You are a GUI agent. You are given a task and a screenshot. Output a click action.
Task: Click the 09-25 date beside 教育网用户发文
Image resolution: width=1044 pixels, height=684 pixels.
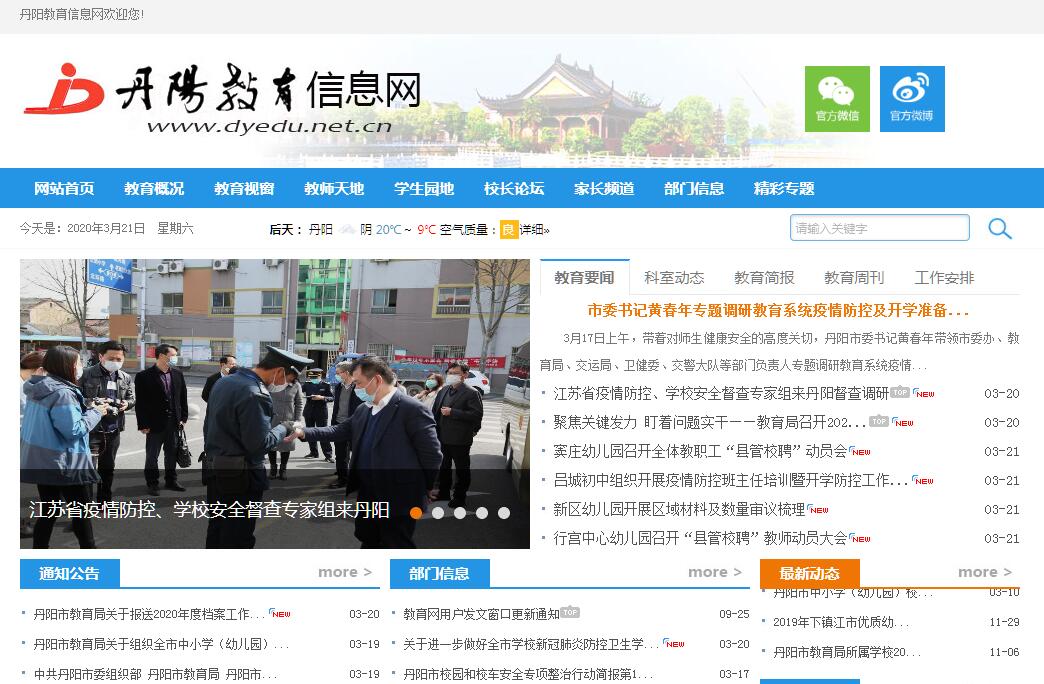[734, 614]
